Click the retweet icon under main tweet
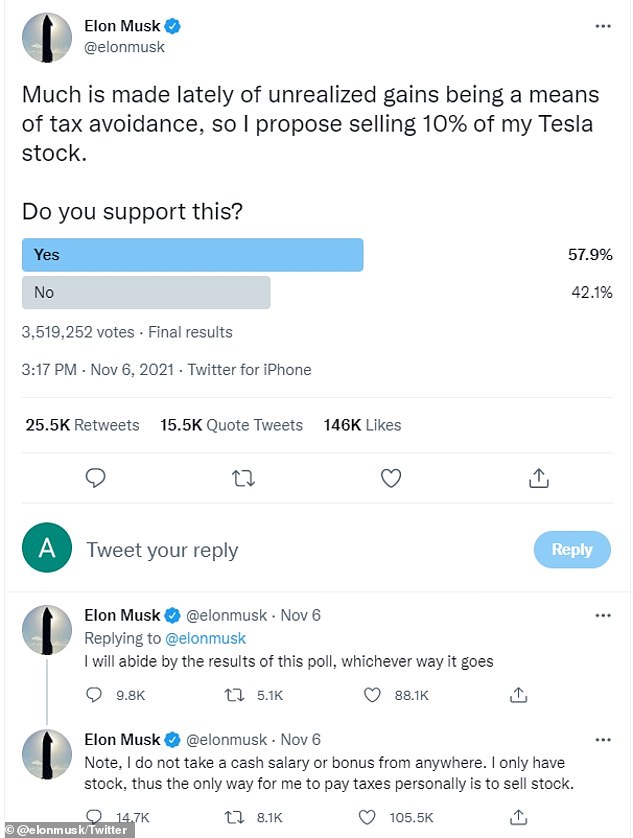The image size is (633, 838). (x=243, y=478)
